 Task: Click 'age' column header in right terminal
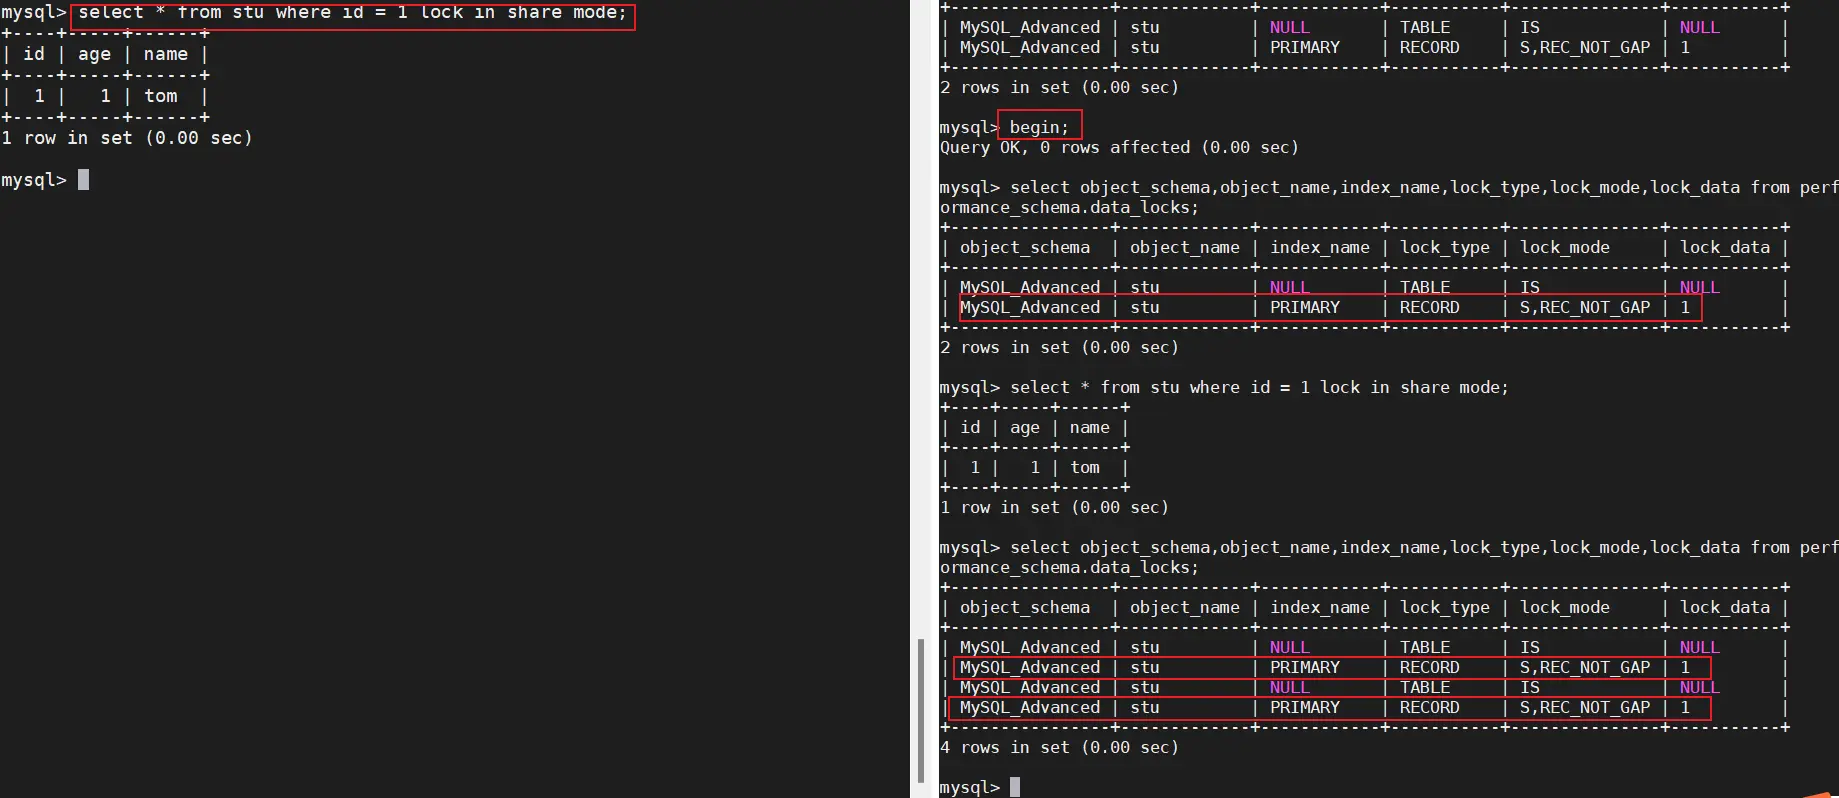tap(1025, 427)
